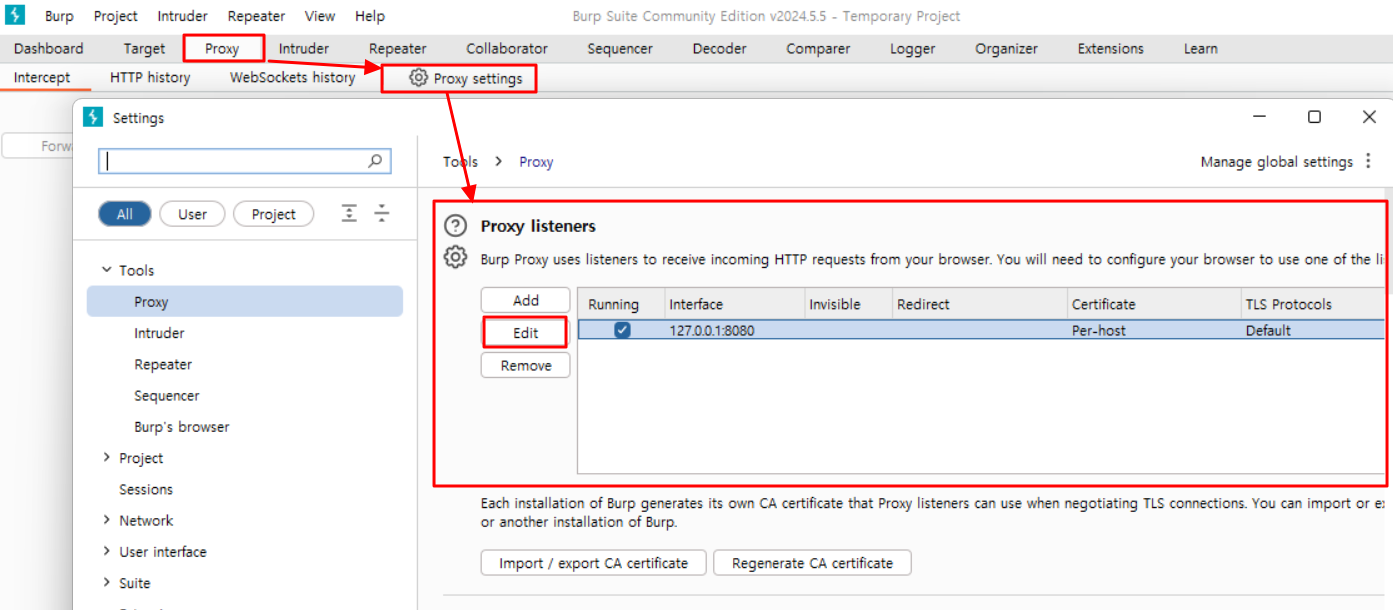This screenshot has height=610, width=1393.
Task: Select the Project filter pill
Action: (x=273, y=214)
